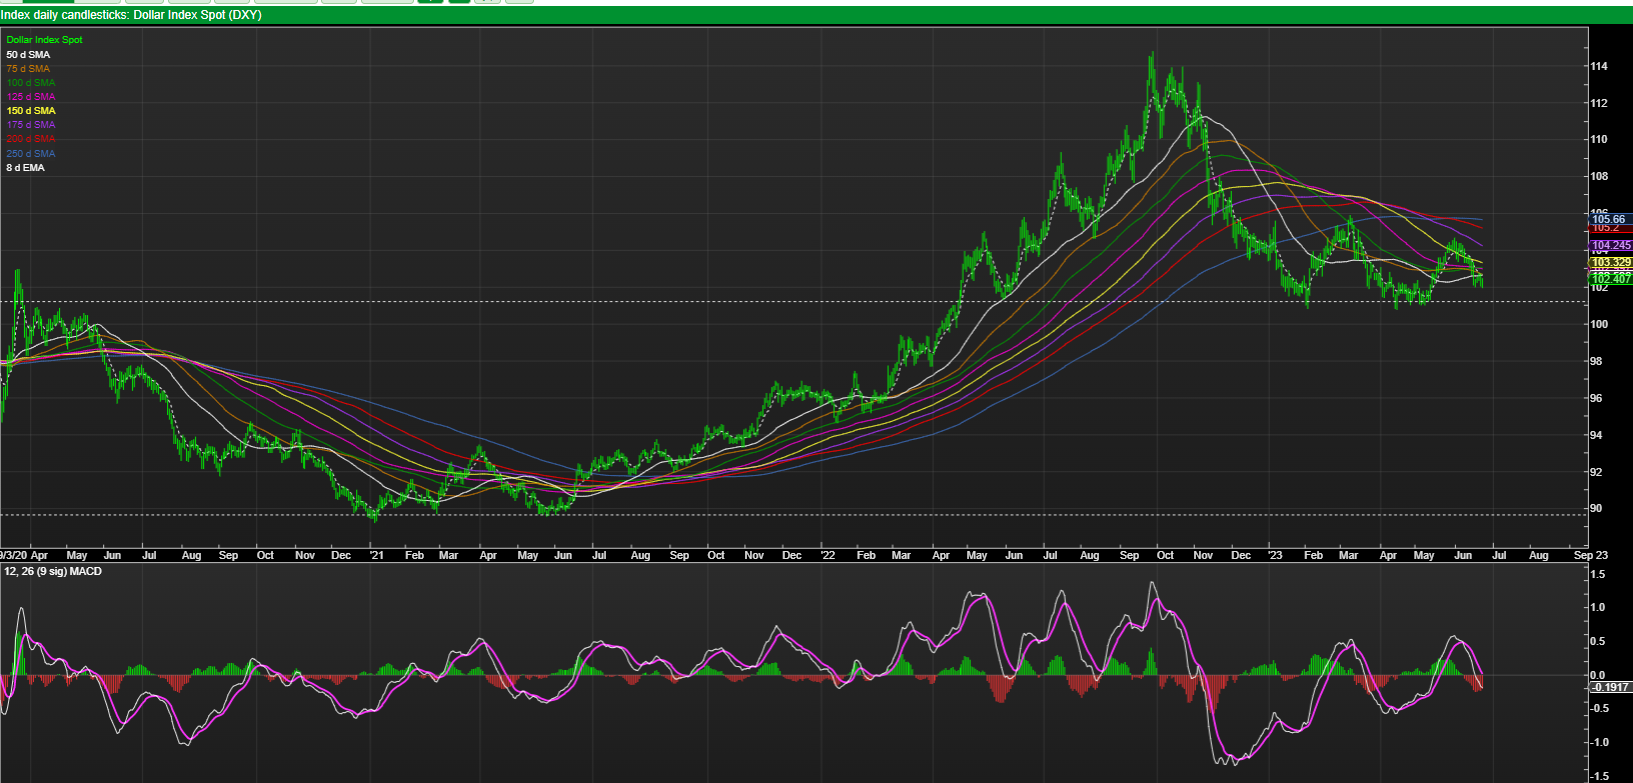Select the '250 d SMA' legend label
Screen dimensions: 1633x783
pyautogui.click(x=31, y=154)
